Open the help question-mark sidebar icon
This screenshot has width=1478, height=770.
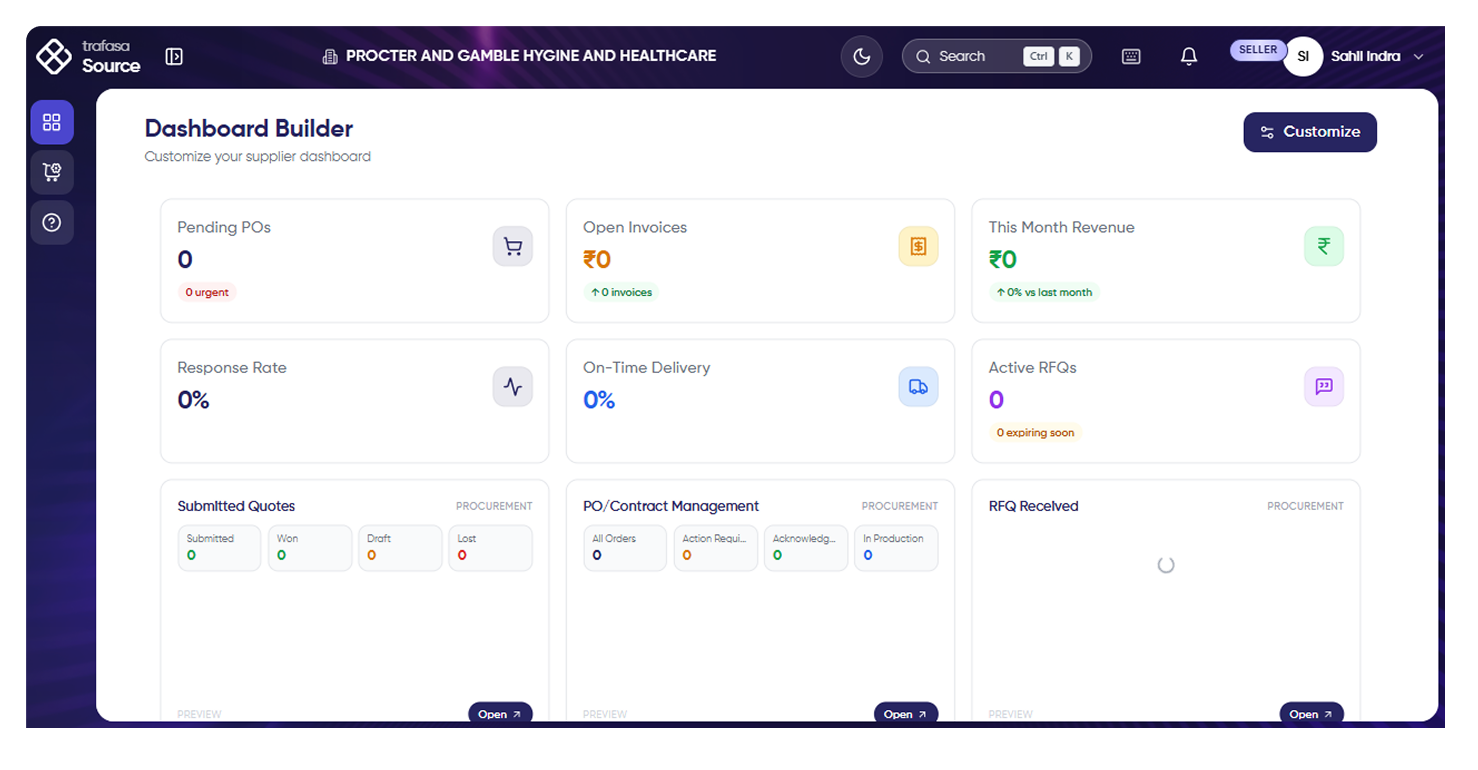click(52, 222)
